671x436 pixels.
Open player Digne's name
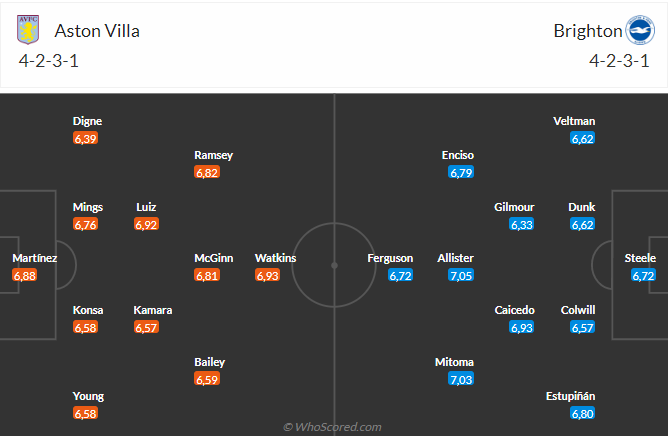pyautogui.click(x=87, y=121)
